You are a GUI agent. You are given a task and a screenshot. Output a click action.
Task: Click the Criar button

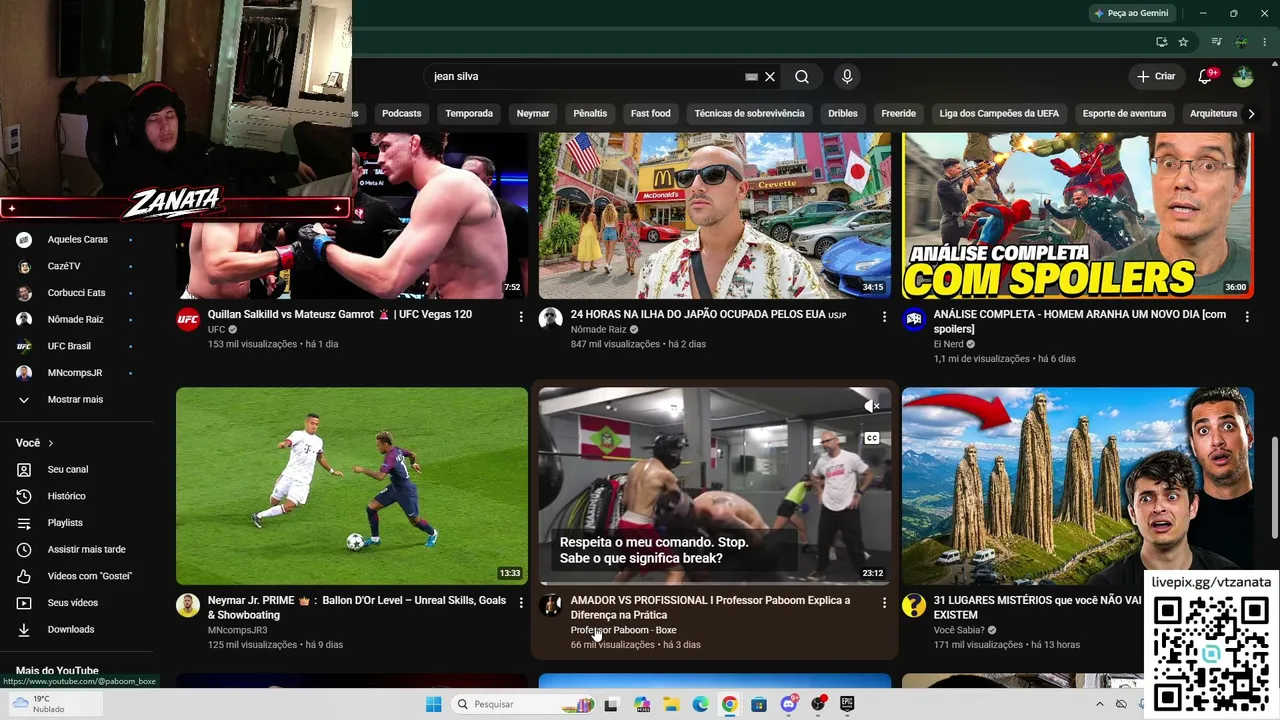click(1156, 77)
